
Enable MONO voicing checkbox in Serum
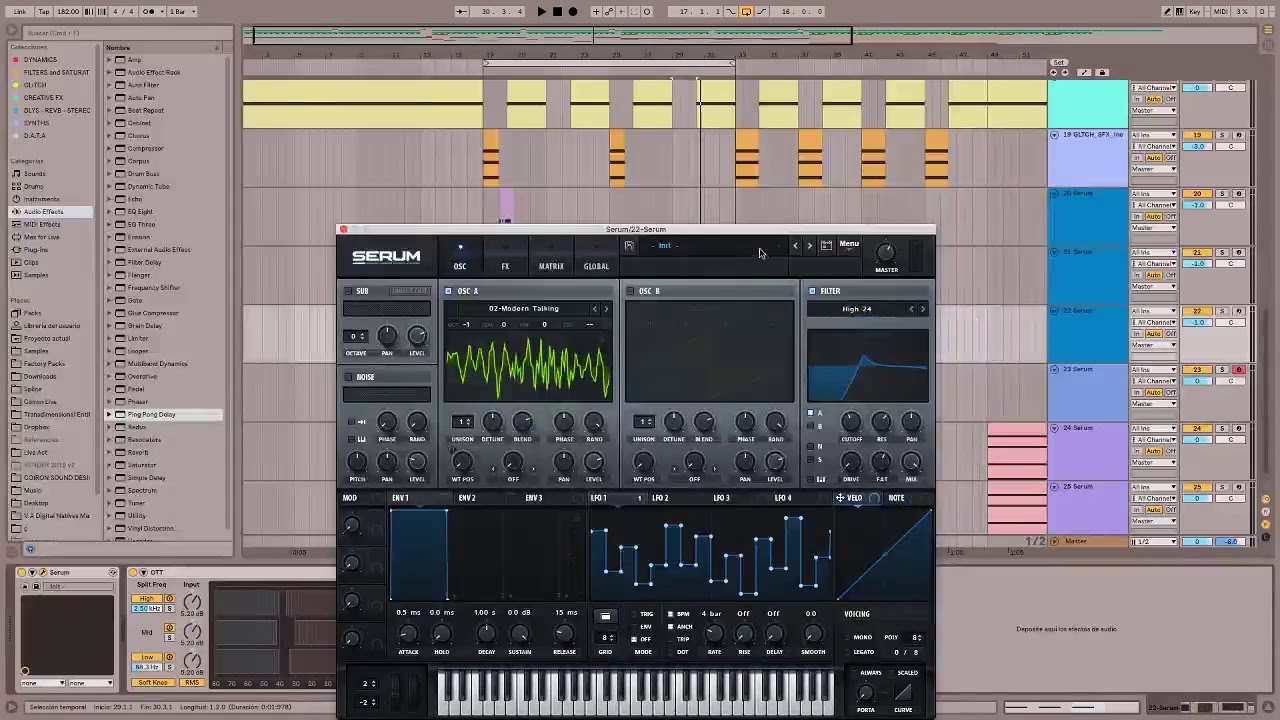click(x=847, y=637)
